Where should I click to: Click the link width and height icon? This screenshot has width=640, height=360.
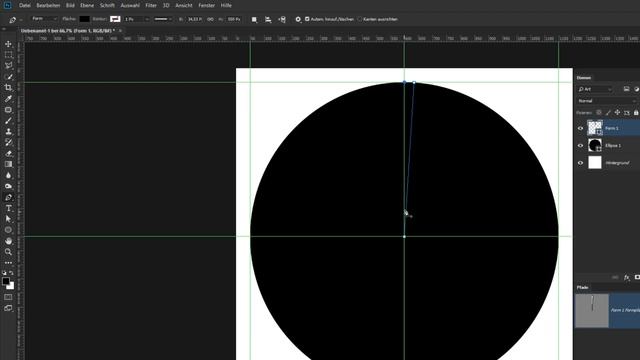(210, 19)
